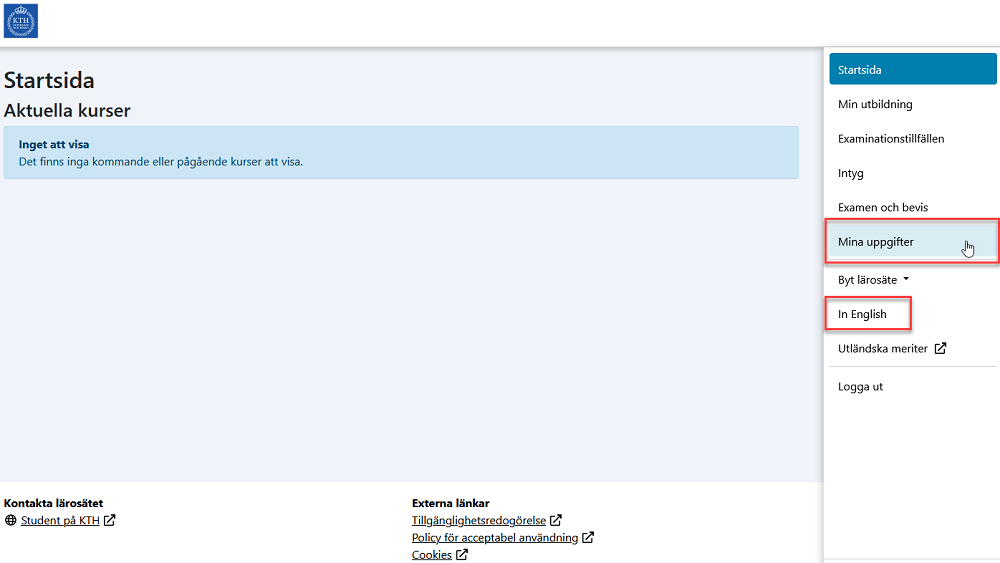The height and width of the screenshot is (563, 1000).
Task: Go to Startsida in the side menu
Action: tap(912, 70)
